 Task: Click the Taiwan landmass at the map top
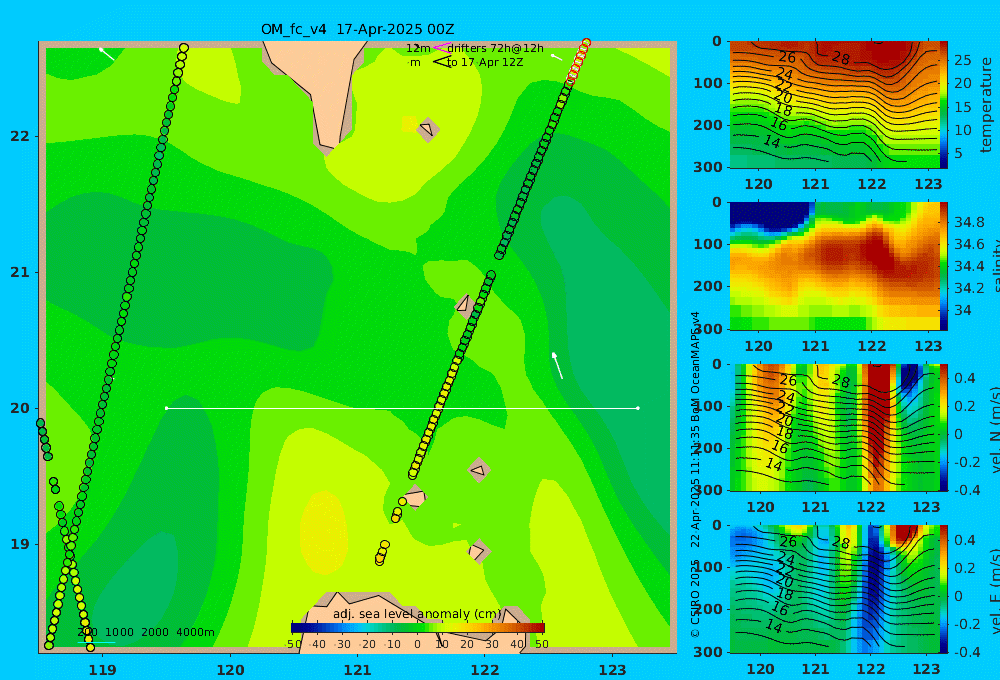click(x=317, y=89)
